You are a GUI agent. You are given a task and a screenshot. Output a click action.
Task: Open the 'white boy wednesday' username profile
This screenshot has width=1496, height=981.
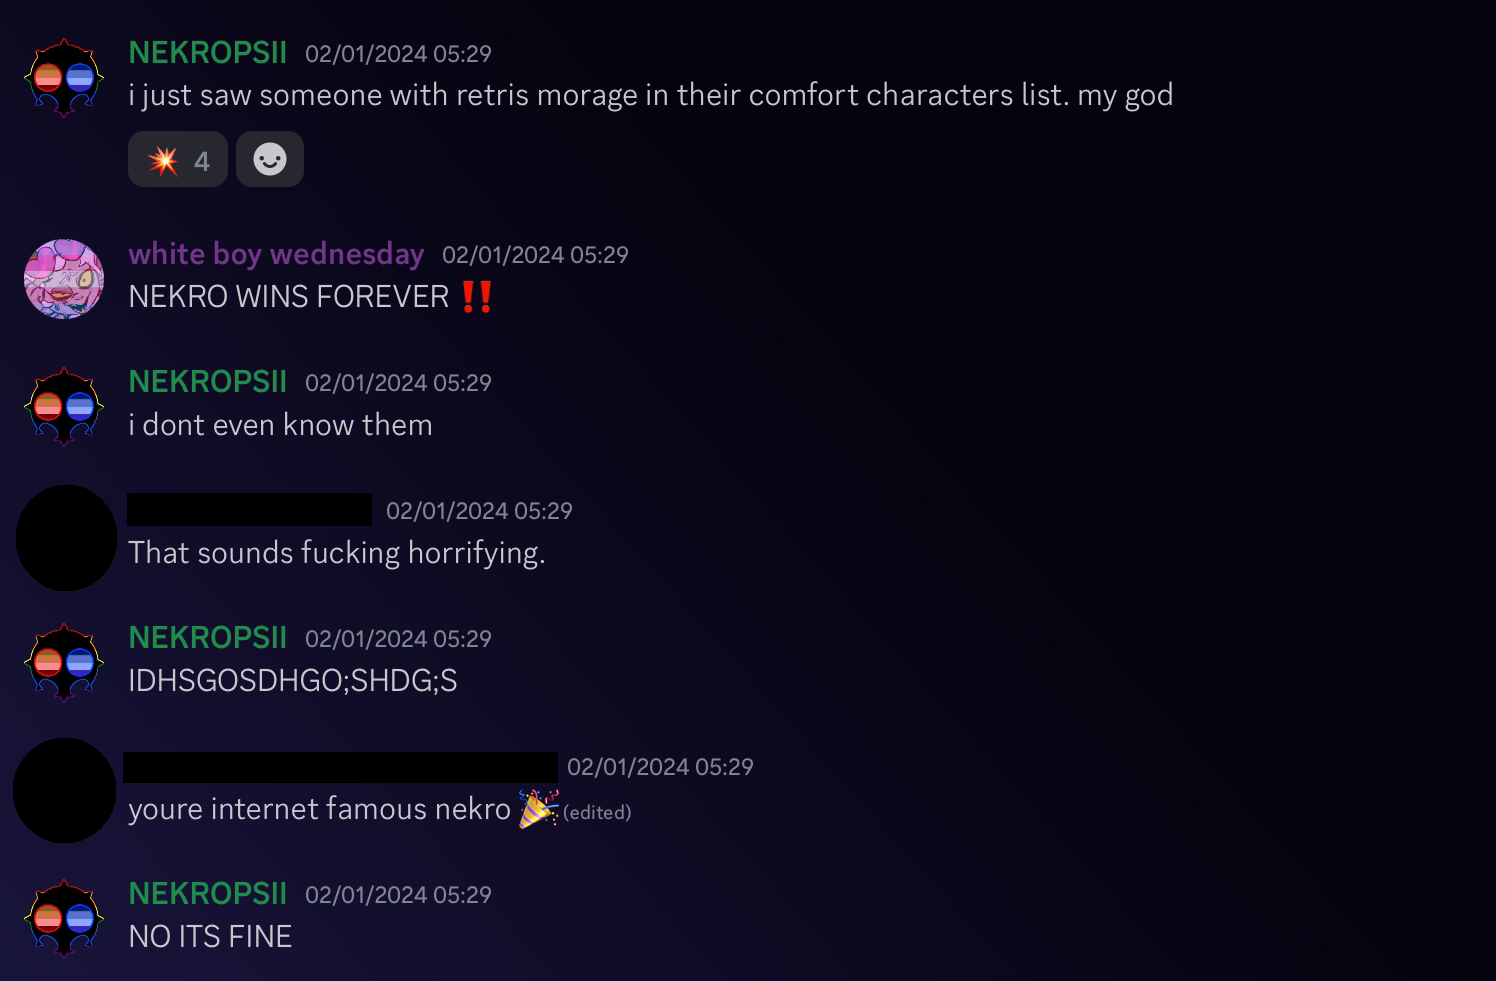276,254
